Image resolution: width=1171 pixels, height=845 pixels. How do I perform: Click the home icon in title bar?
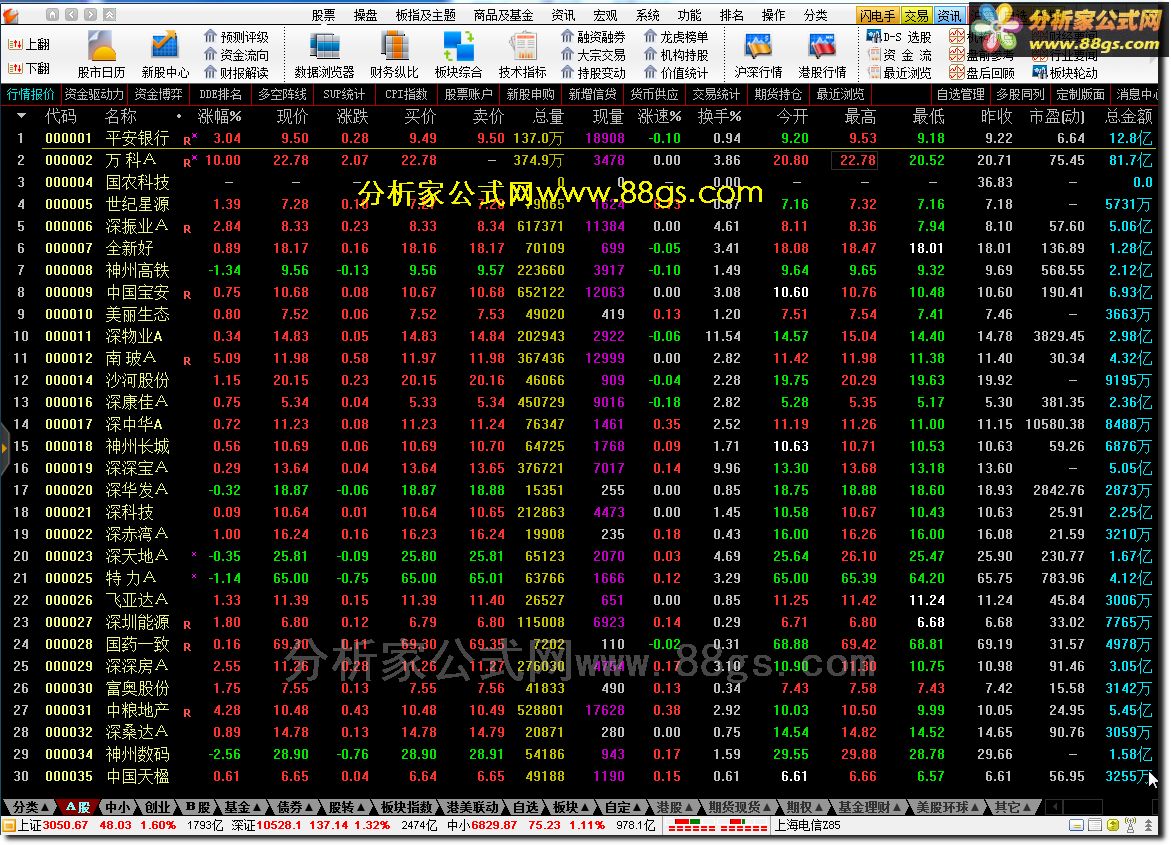(x=52, y=14)
